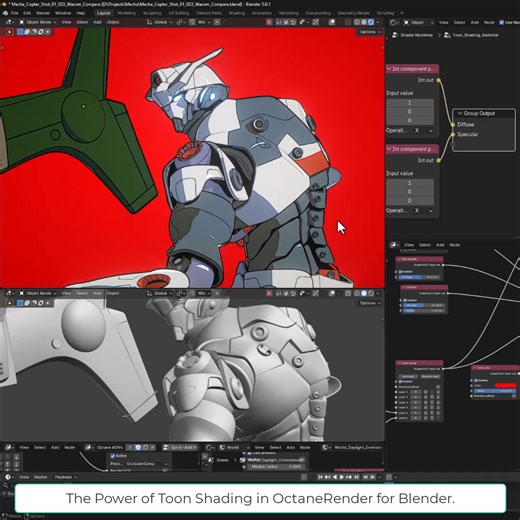Screen dimensions: 520x520
Task: Select the set-selection mode icon in top viewport
Action: tap(20, 32)
